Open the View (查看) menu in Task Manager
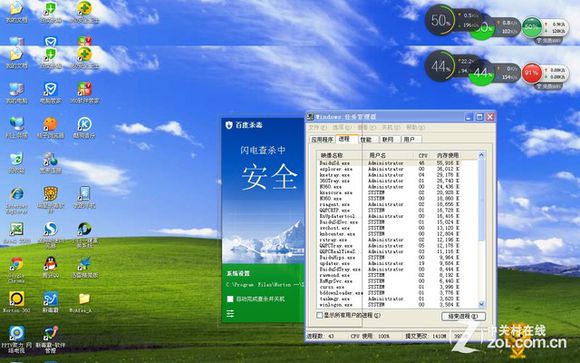This screenshot has height=363, width=580. click(367, 127)
